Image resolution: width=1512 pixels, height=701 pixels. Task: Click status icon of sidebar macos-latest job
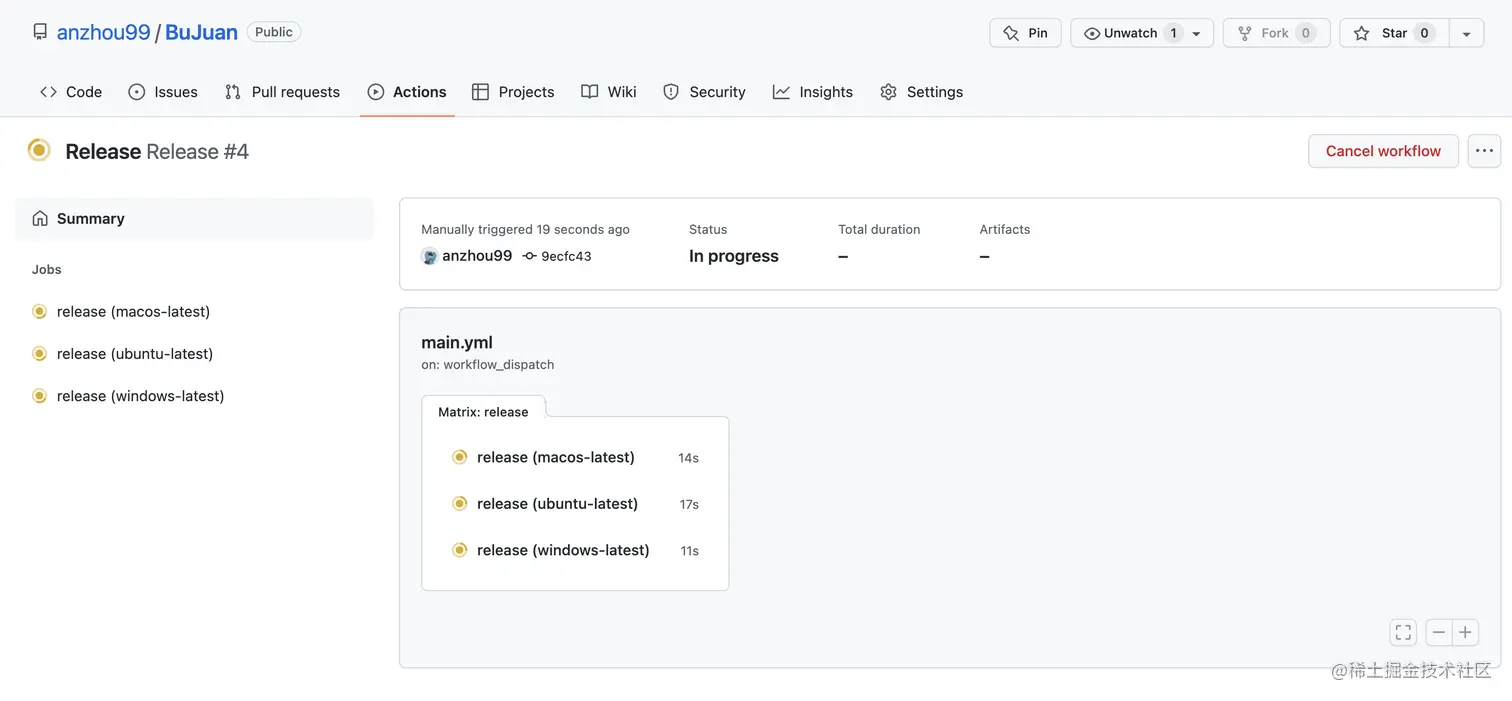[x=40, y=311]
